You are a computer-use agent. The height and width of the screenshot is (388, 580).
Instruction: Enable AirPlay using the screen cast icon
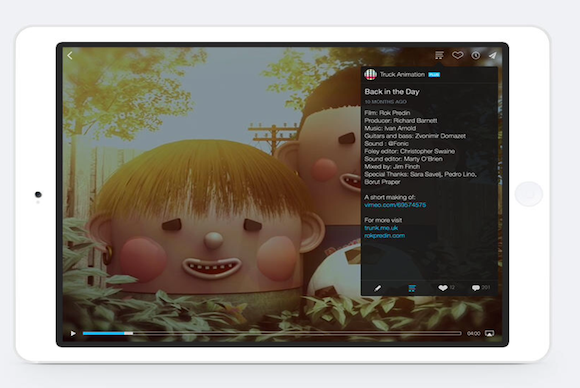[x=489, y=334]
